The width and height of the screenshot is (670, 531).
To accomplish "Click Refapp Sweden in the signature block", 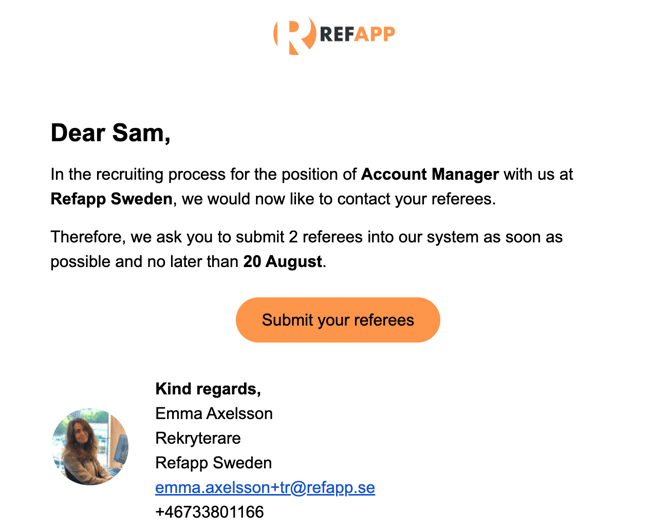I will click(x=213, y=463).
